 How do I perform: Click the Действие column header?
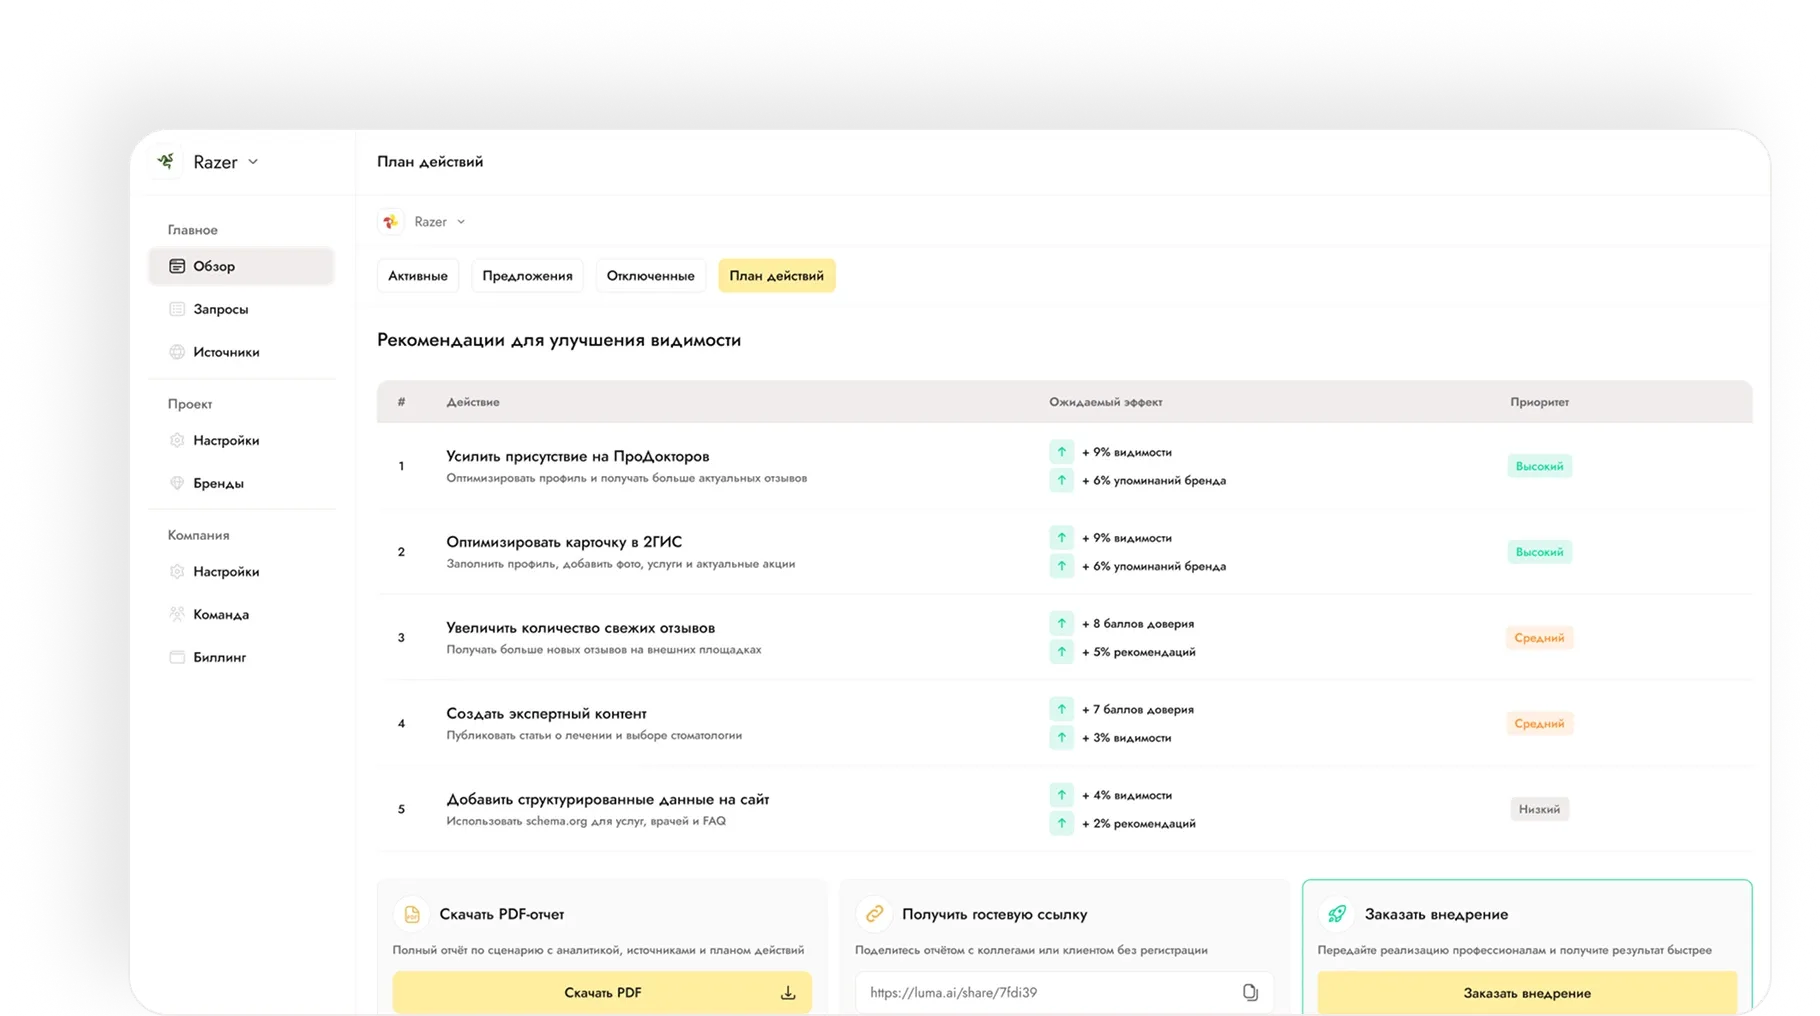click(x=473, y=402)
